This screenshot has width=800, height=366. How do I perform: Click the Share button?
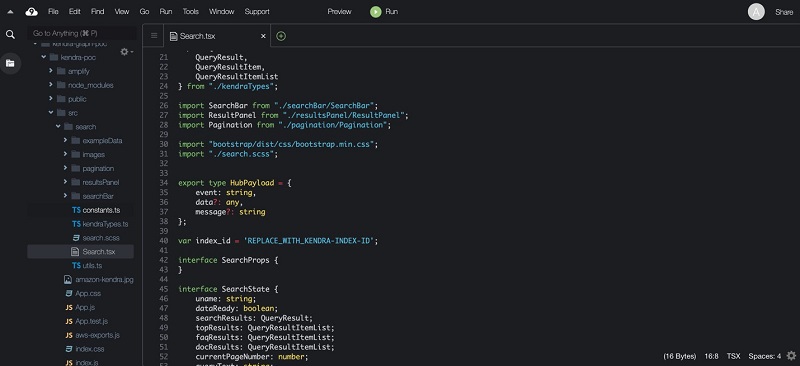(784, 12)
